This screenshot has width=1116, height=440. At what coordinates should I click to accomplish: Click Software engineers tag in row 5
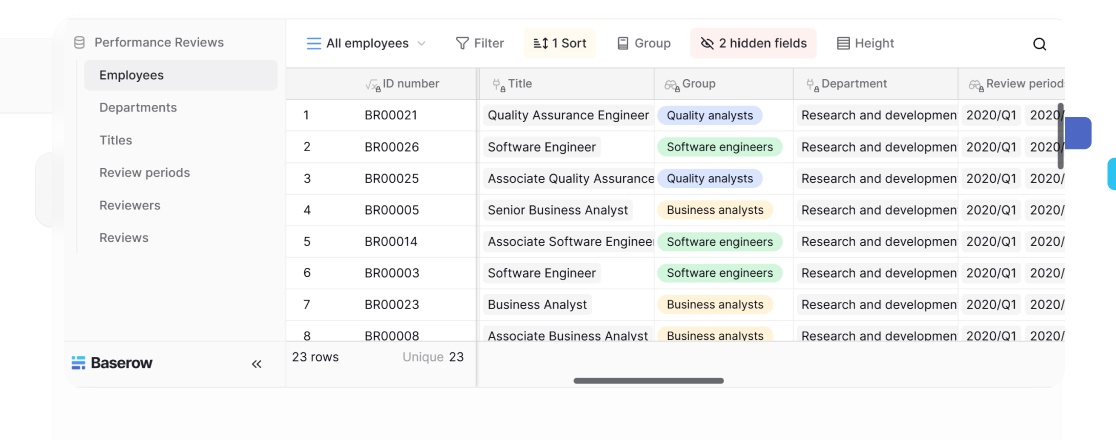click(720, 242)
